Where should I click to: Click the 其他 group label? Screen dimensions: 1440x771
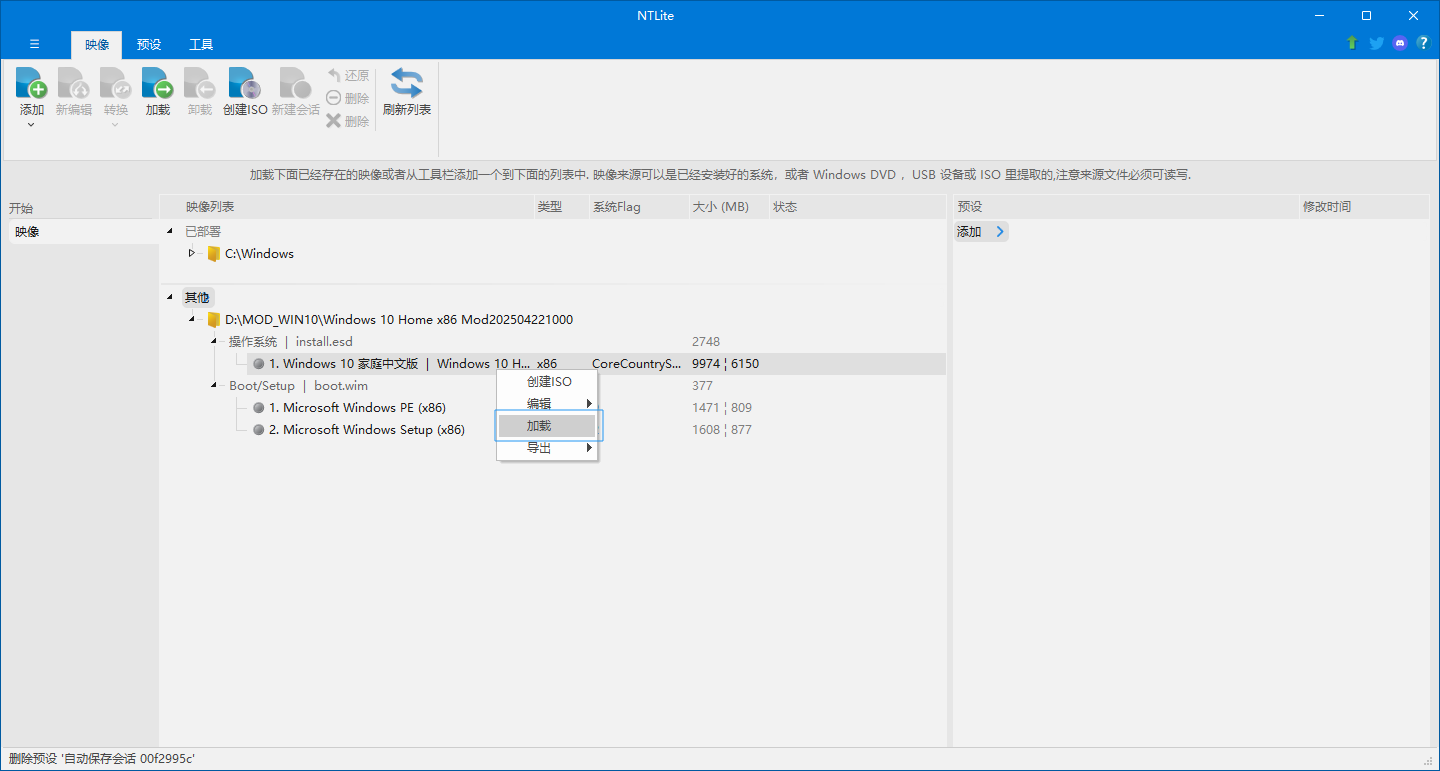coord(197,298)
